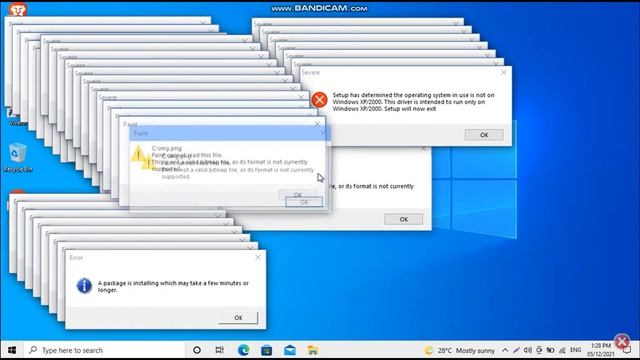Click the 'Setup has determined' message text
The height and width of the screenshot is (360, 640).
(x=413, y=102)
